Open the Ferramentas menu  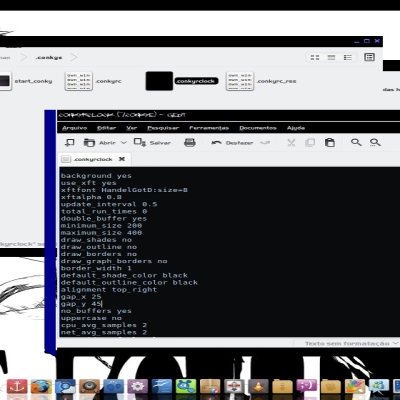(x=209, y=128)
